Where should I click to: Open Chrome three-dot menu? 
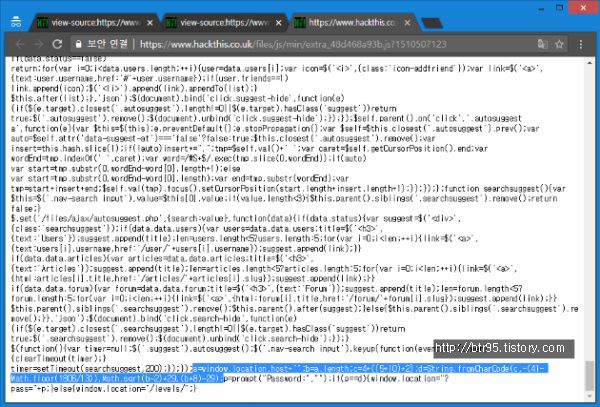(581, 44)
